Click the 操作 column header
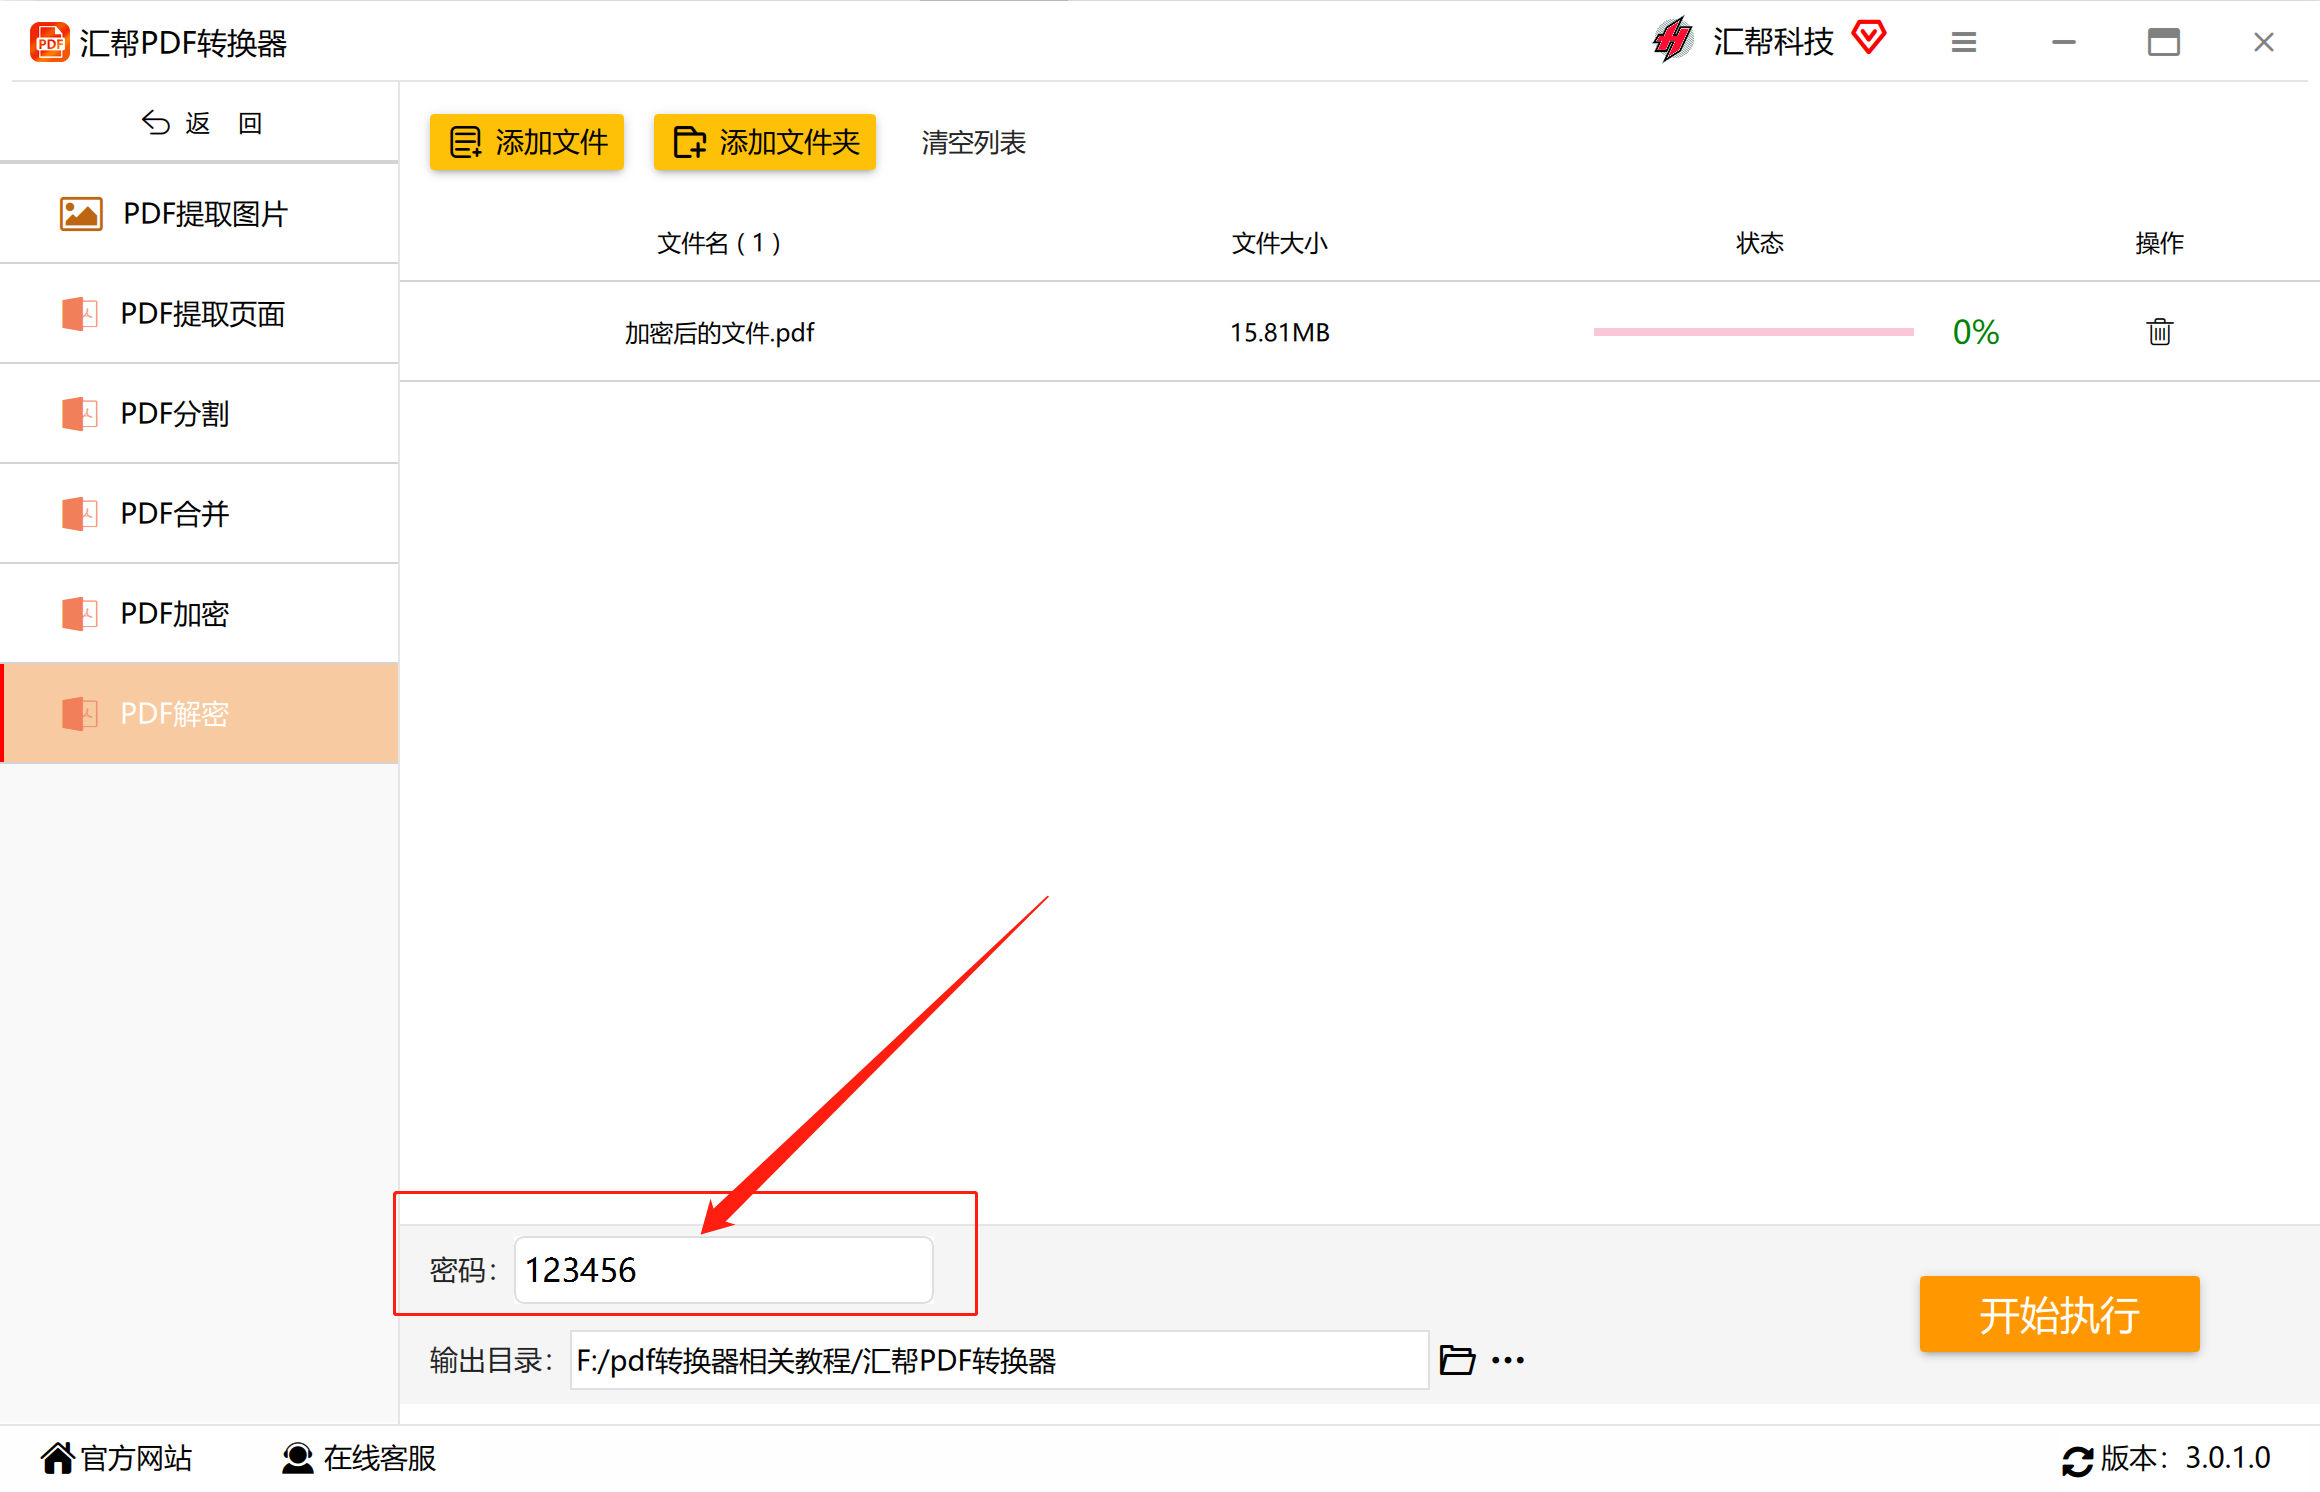This screenshot has height=1492, width=2320. point(2160,243)
